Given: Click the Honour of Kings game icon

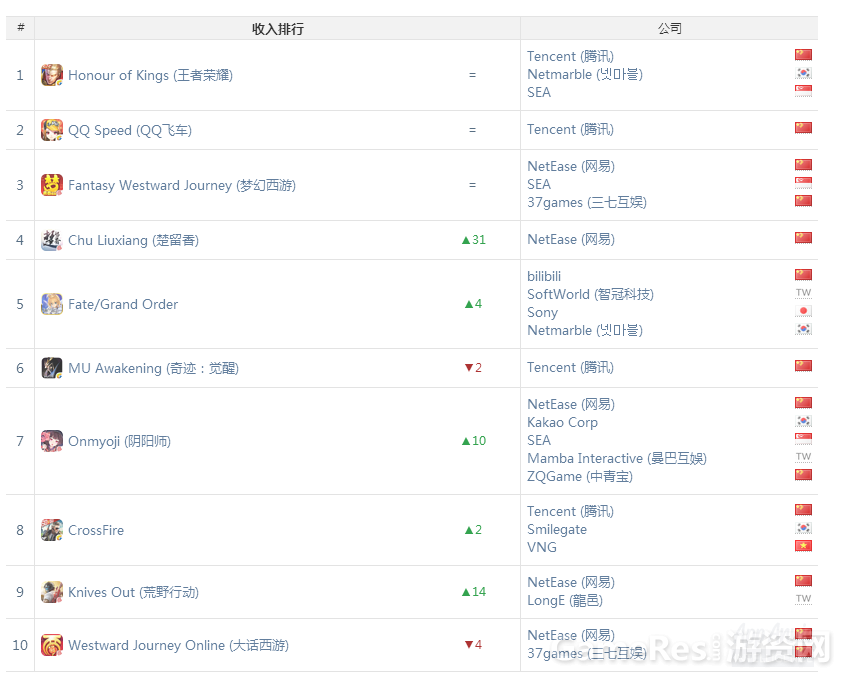Looking at the screenshot, I should click(x=52, y=75).
